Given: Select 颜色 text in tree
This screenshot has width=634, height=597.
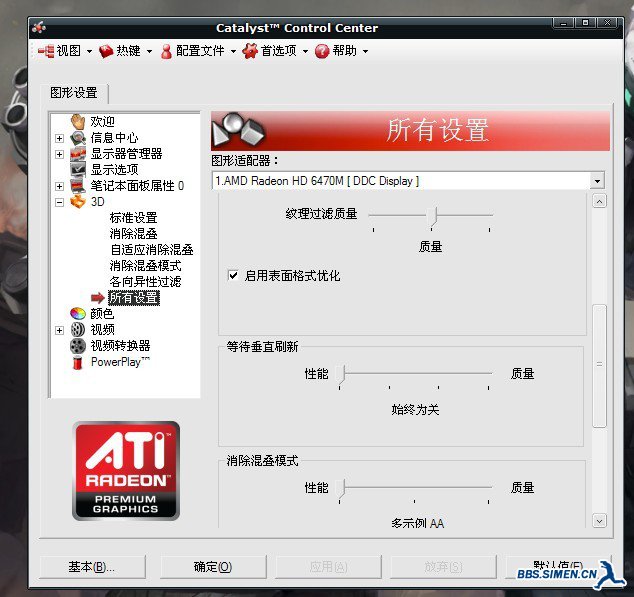Looking at the screenshot, I should click(102, 313).
